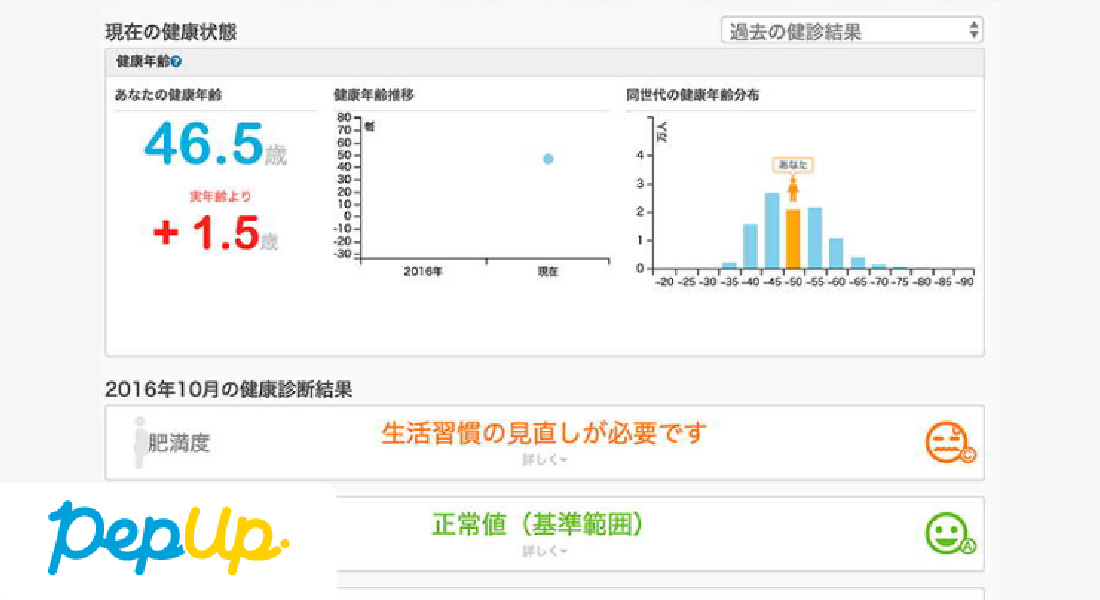The height and width of the screenshot is (600, 1100).
Task: Click the 現在 axis label
Action: (x=548, y=271)
